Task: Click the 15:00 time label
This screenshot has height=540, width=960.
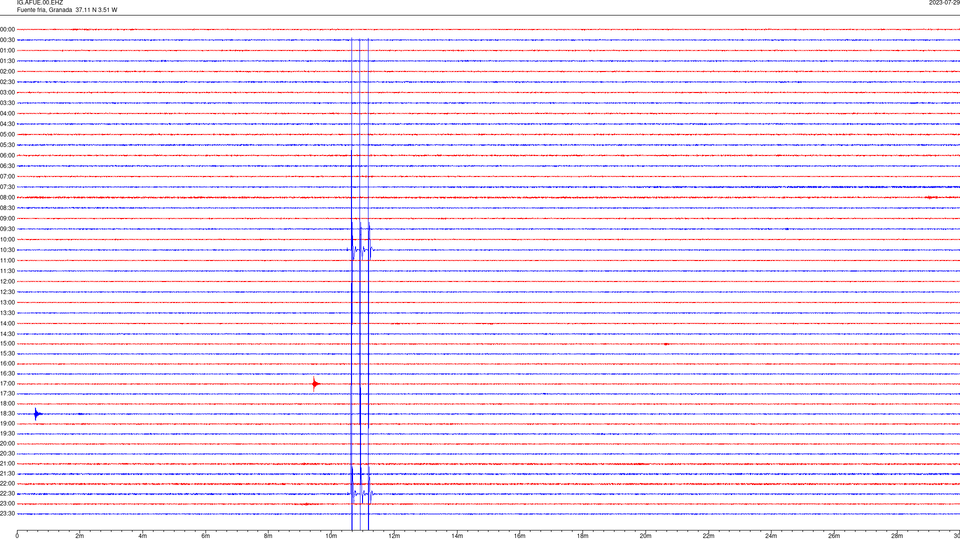Action: pyautogui.click(x=7, y=343)
